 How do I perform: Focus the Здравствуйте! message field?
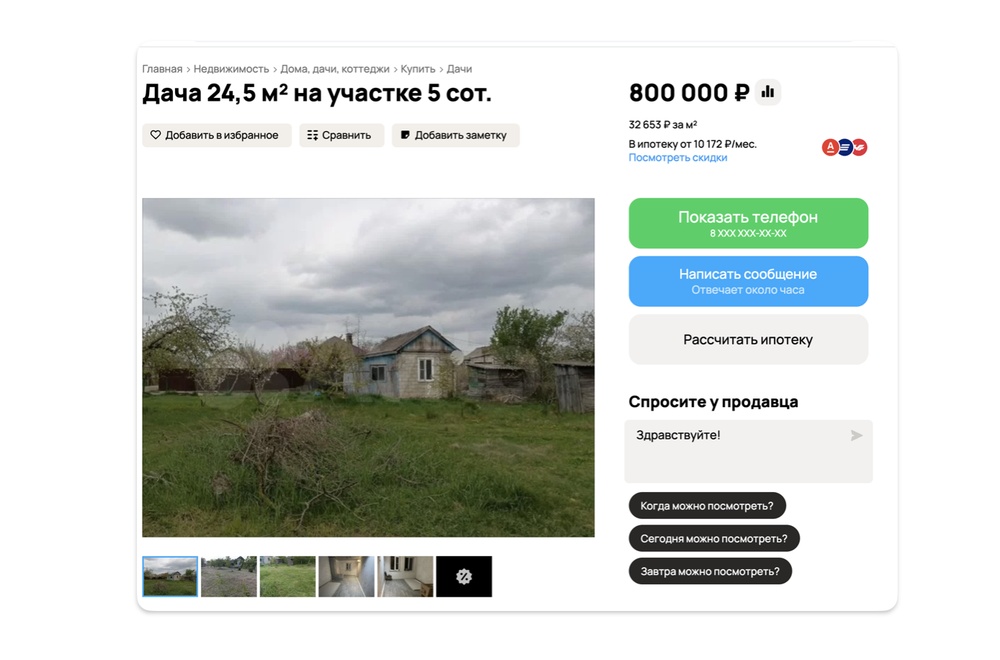coord(748,451)
